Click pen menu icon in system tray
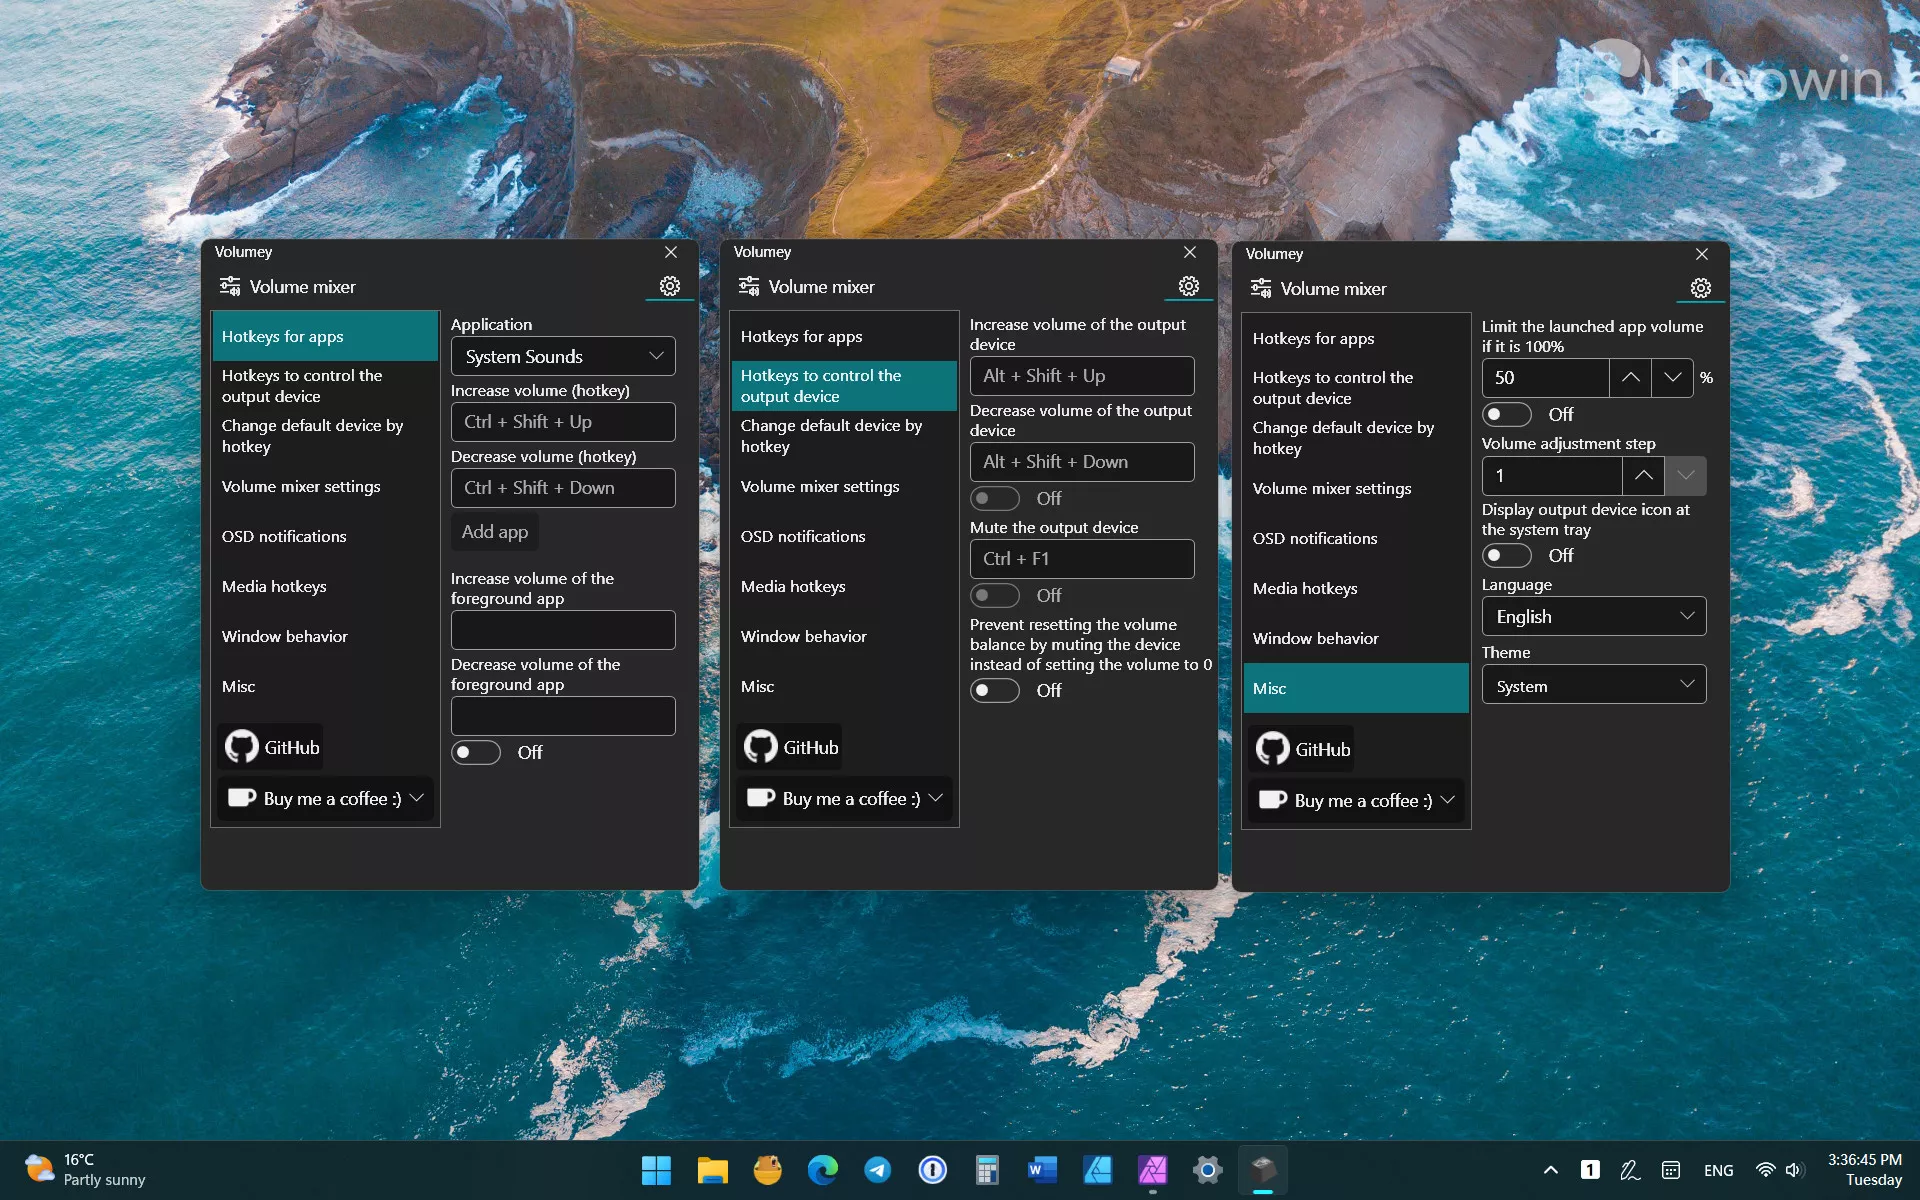The width and height of the screenshot is (1920, 1200). 1630,1169
